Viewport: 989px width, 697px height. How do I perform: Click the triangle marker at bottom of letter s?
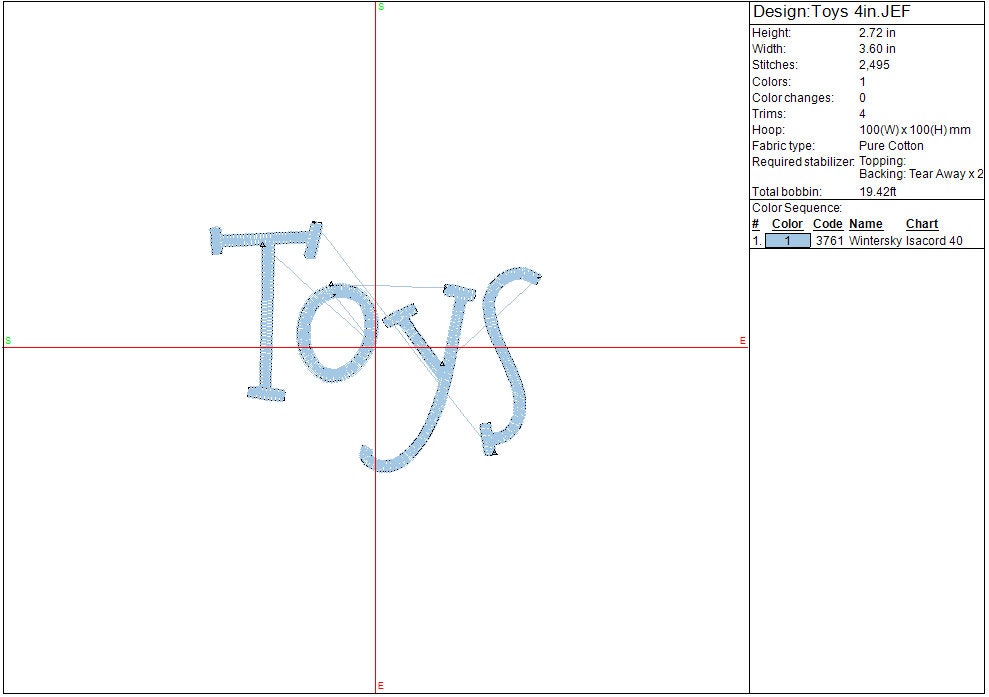pyautogui.click(x=494, y=452)
